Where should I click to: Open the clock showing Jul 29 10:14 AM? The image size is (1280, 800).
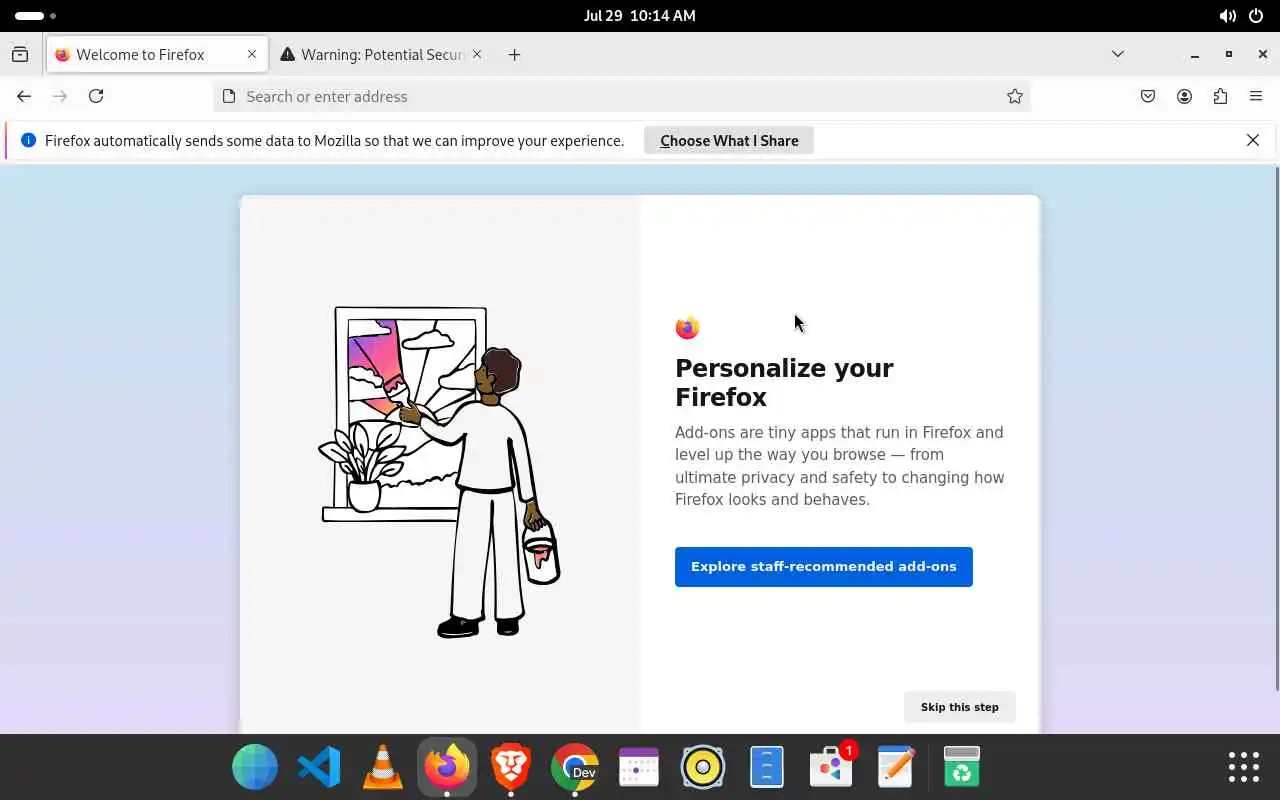pyautogui.click(x=640, y=16)
